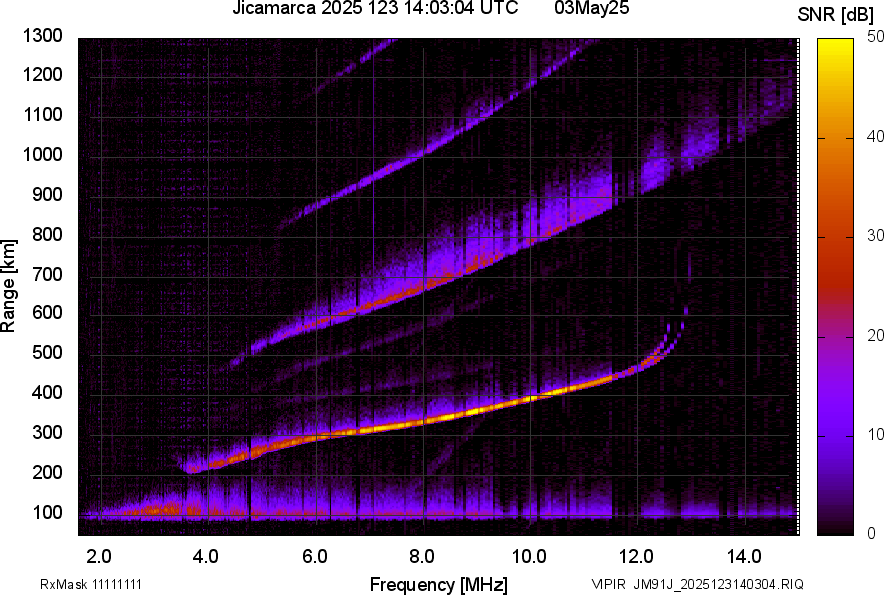This screenshot has height=595, width=884.
Task: Click the VIPIR JM91J filename text
Action: click(697, 584)
